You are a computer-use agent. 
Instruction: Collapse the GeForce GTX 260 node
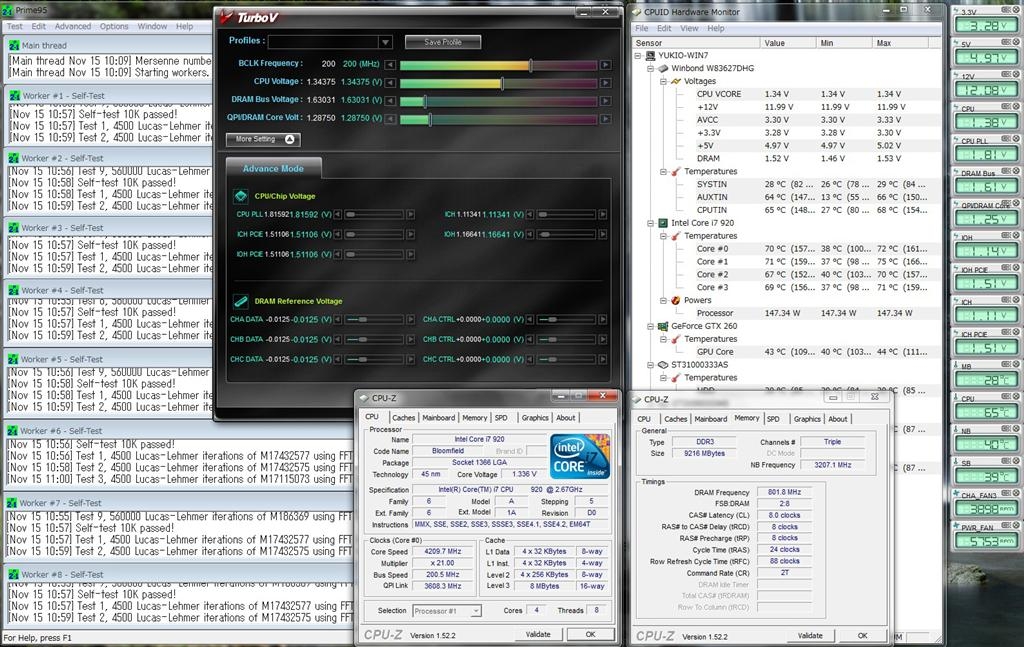coord(650,326)
